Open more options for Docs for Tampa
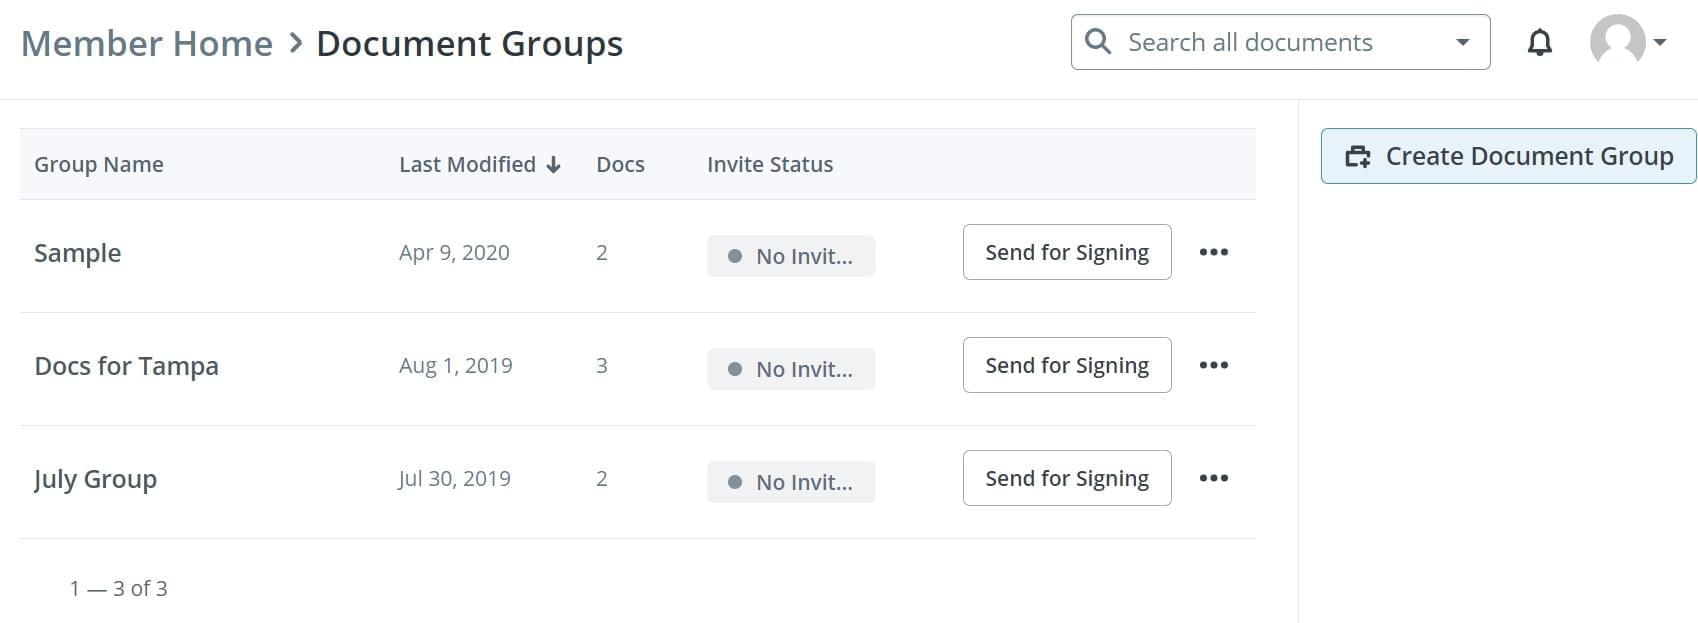This screenshot has width=1698, height=623. pos(1213,365)
